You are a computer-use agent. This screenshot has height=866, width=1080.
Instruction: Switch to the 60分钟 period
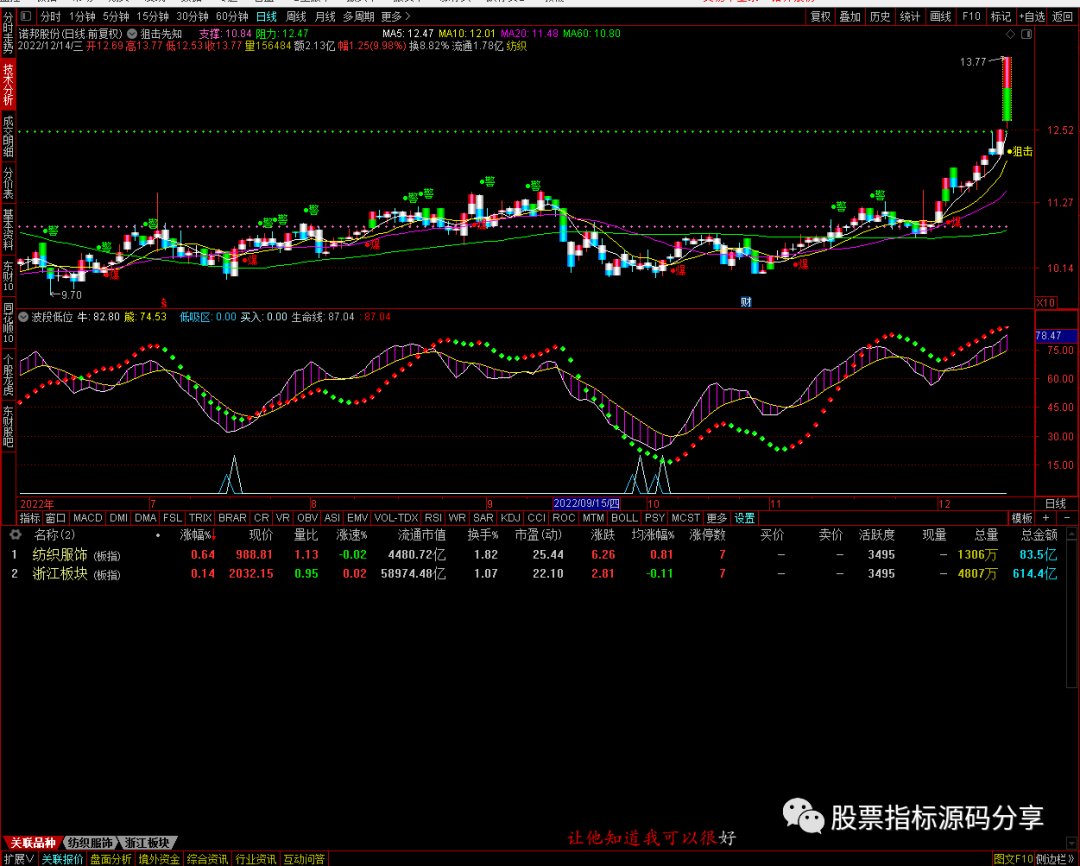[231, 16]
